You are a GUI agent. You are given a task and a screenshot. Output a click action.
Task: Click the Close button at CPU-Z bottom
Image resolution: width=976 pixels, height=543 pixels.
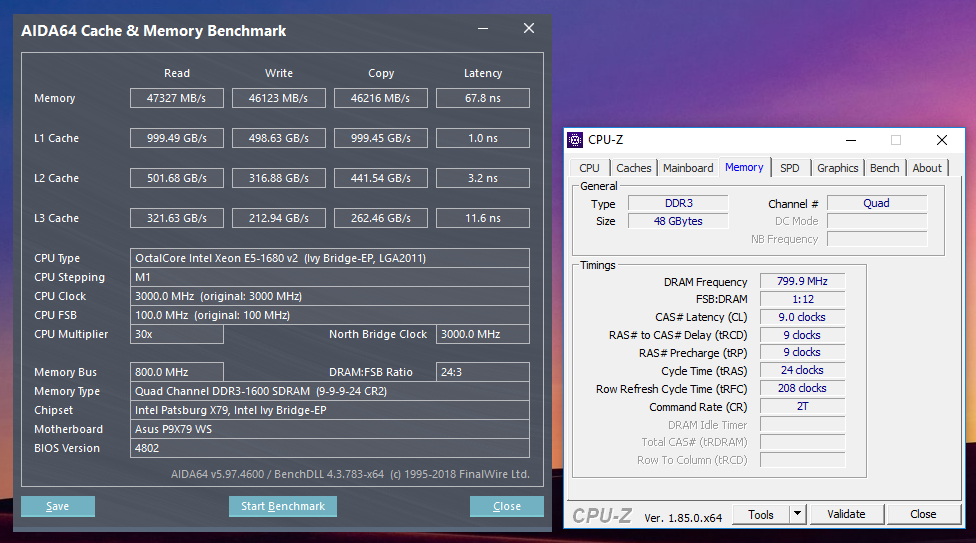pyautogui.click(x=923, y=514)
